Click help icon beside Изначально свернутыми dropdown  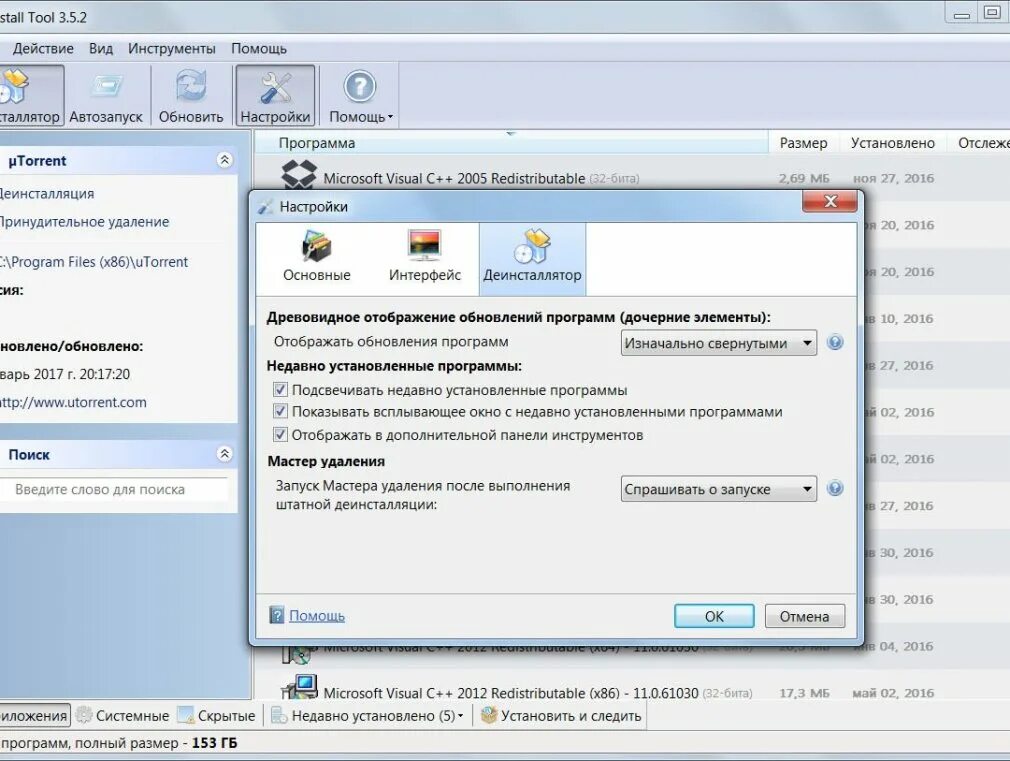click(835, 342)
